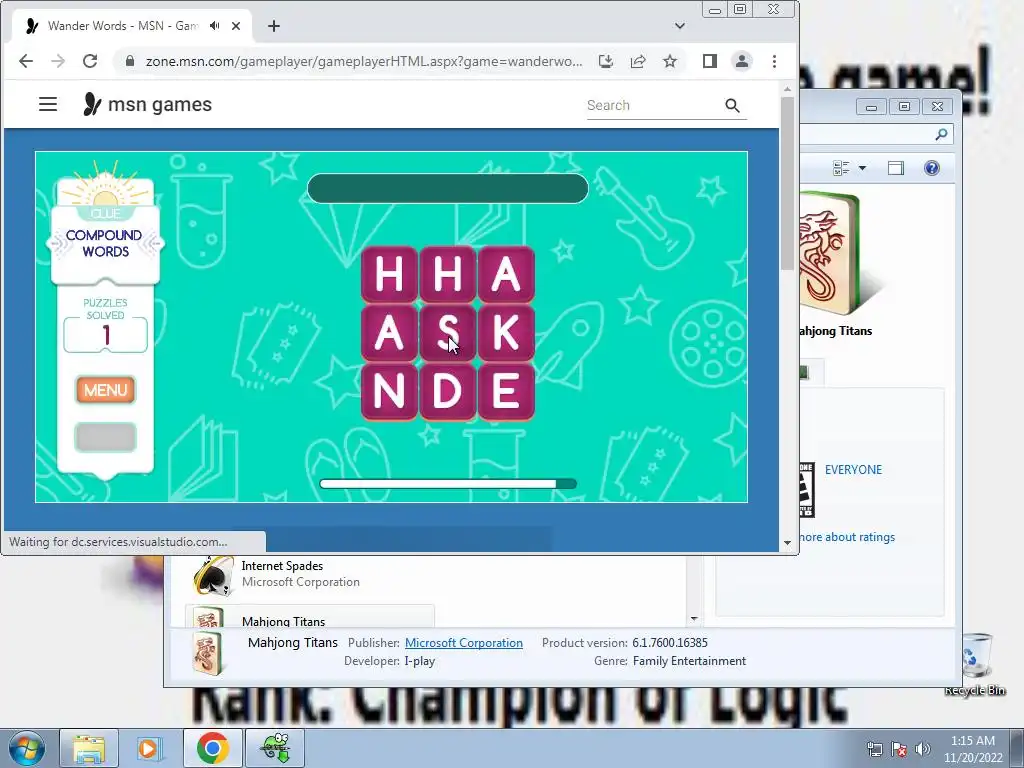Open the Recycle Bin desktop icon
The height and width of the screenshot is (768, 1024).
[x=976, y=664]
